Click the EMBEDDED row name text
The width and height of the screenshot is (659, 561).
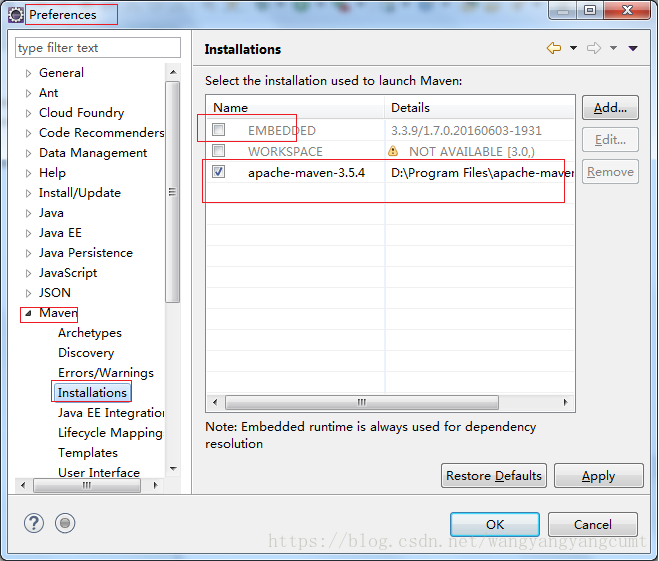tap(282, 131)
